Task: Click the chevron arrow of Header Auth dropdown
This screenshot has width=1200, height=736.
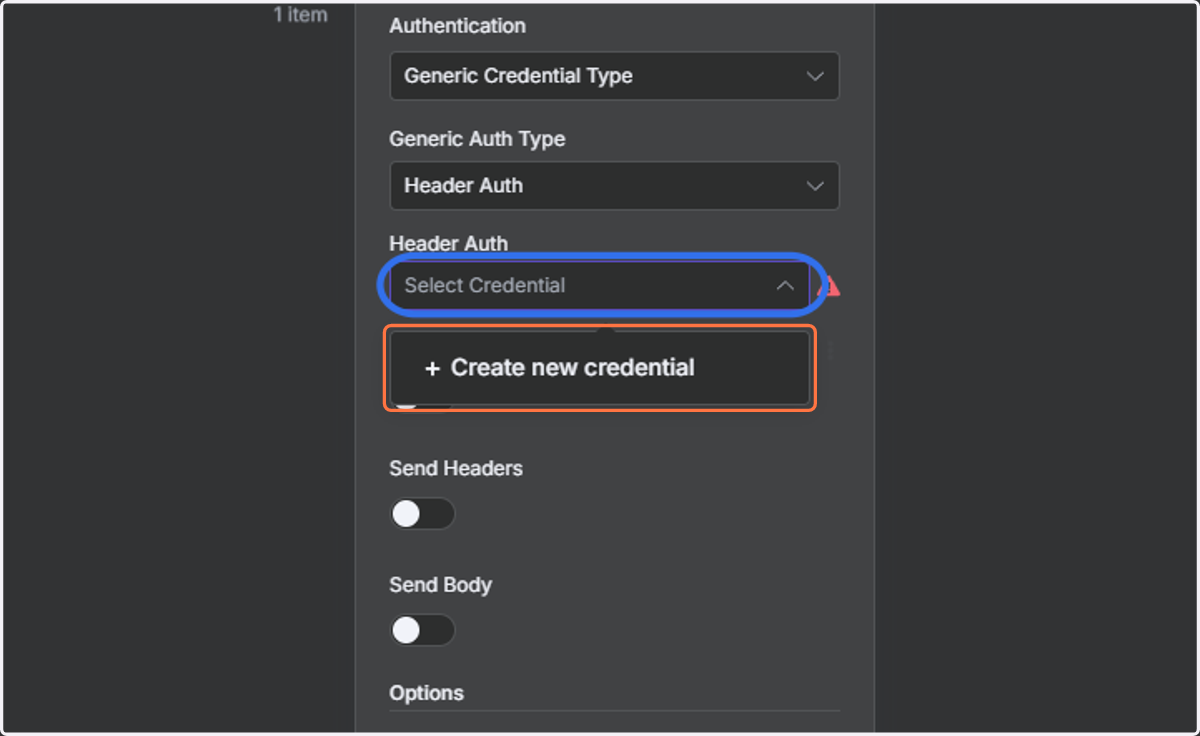Action: point(815,186)
